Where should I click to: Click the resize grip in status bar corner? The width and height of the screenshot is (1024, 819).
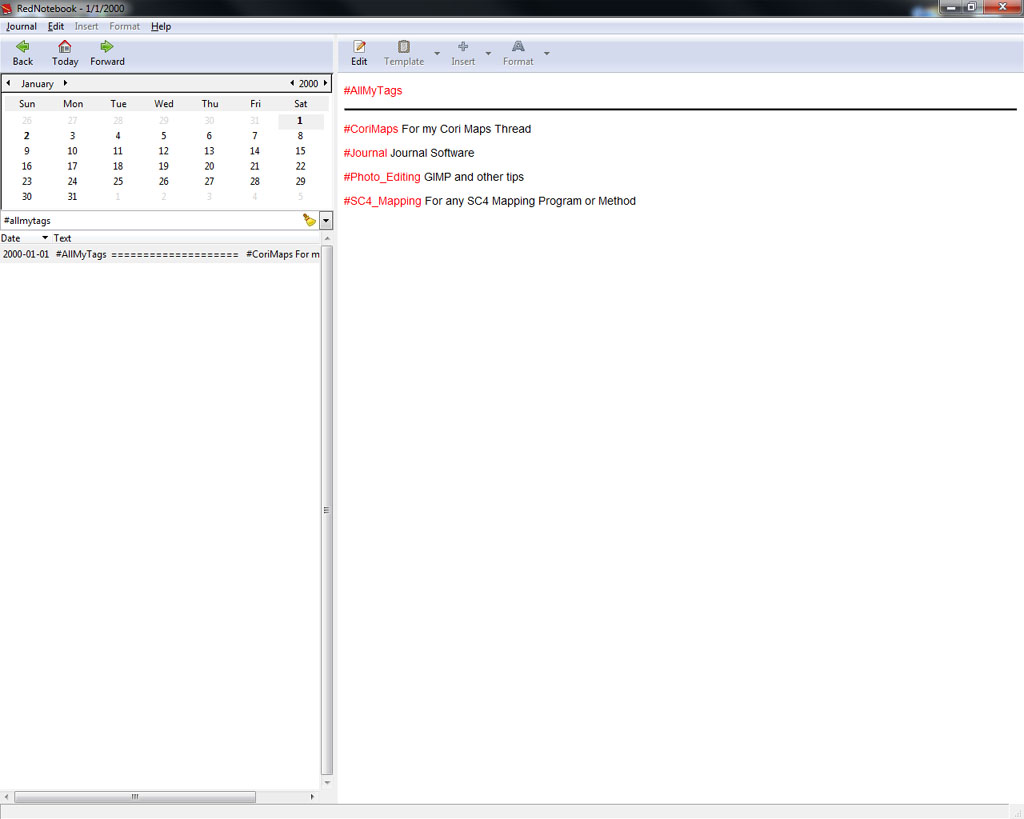coord(1018,813)
